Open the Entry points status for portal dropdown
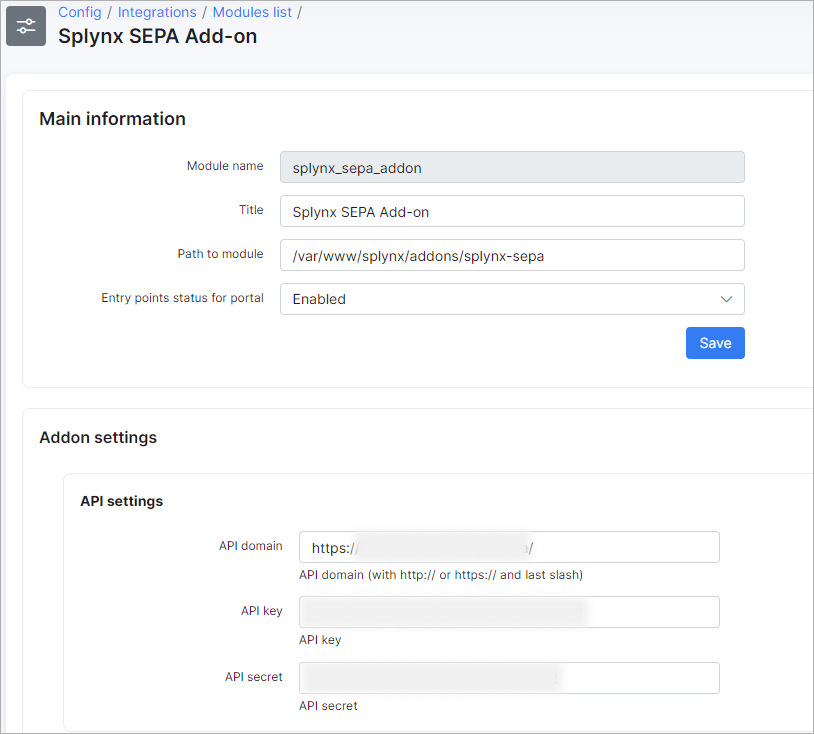Image resolution: width=814 pixels, height=734 pixels. tap(512, 299)
